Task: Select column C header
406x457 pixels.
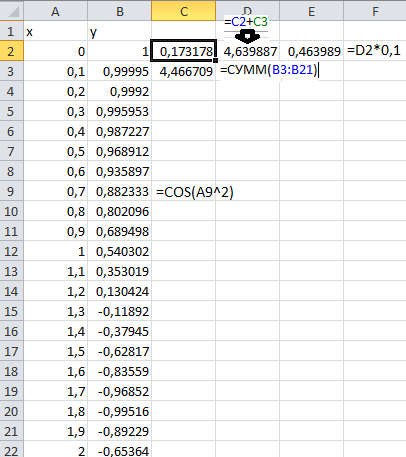Action: point(184,11)
